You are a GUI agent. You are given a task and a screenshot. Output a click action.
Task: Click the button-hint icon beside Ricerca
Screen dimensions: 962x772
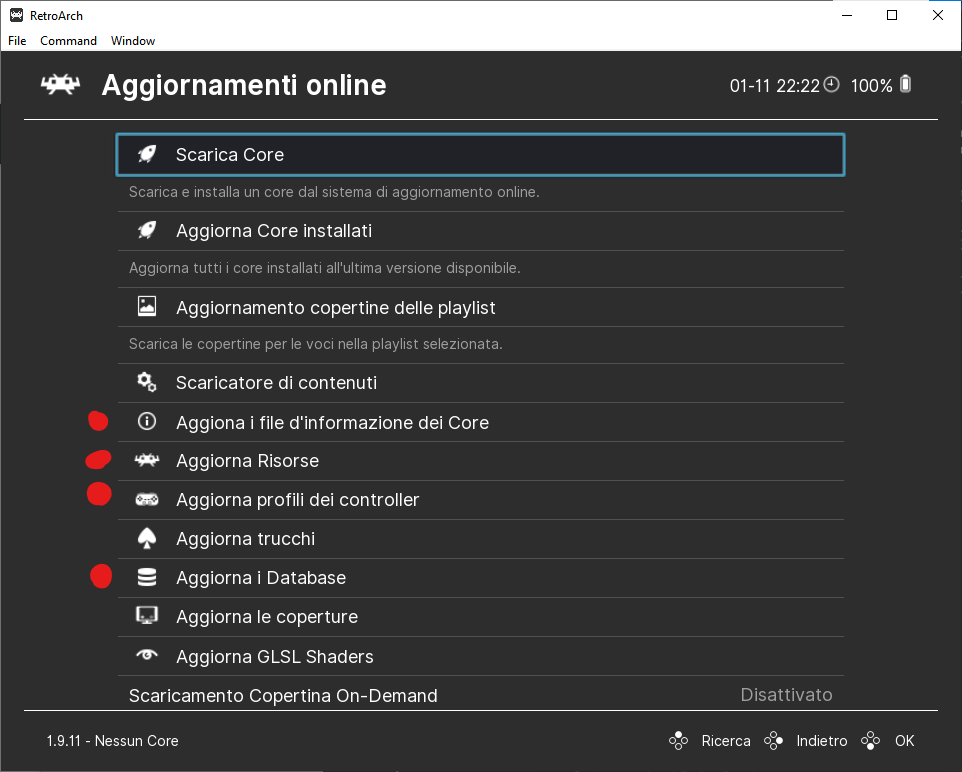(678, 741)
